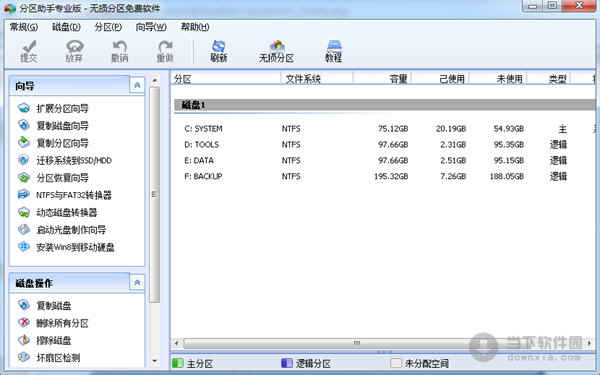Choose 擦除磁盘 disk operation
Image resolution: width=600 pixels, height=375 pixels.
(54, 341)
